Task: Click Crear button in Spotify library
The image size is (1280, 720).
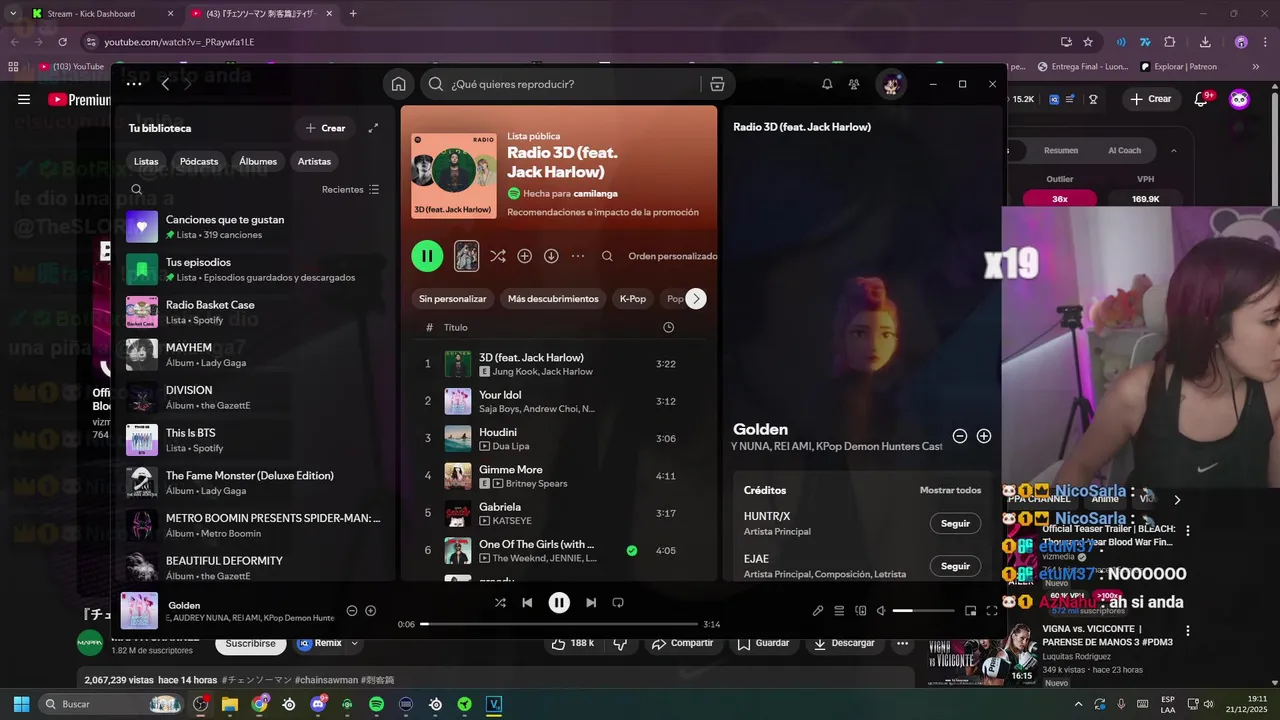Action: (x=325, y=128)
